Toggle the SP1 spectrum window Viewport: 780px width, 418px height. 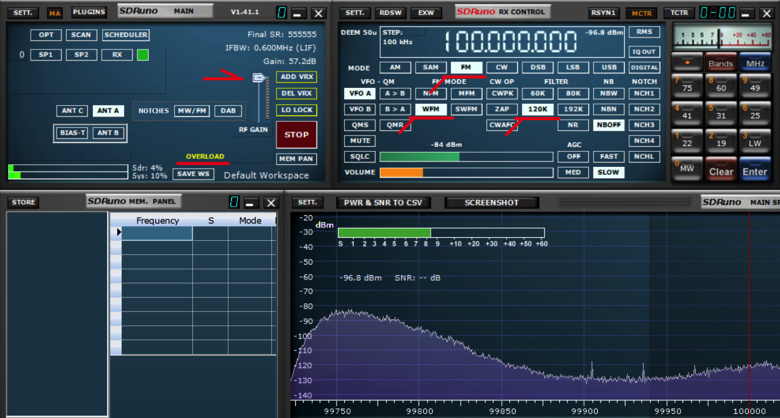(46, 55)
